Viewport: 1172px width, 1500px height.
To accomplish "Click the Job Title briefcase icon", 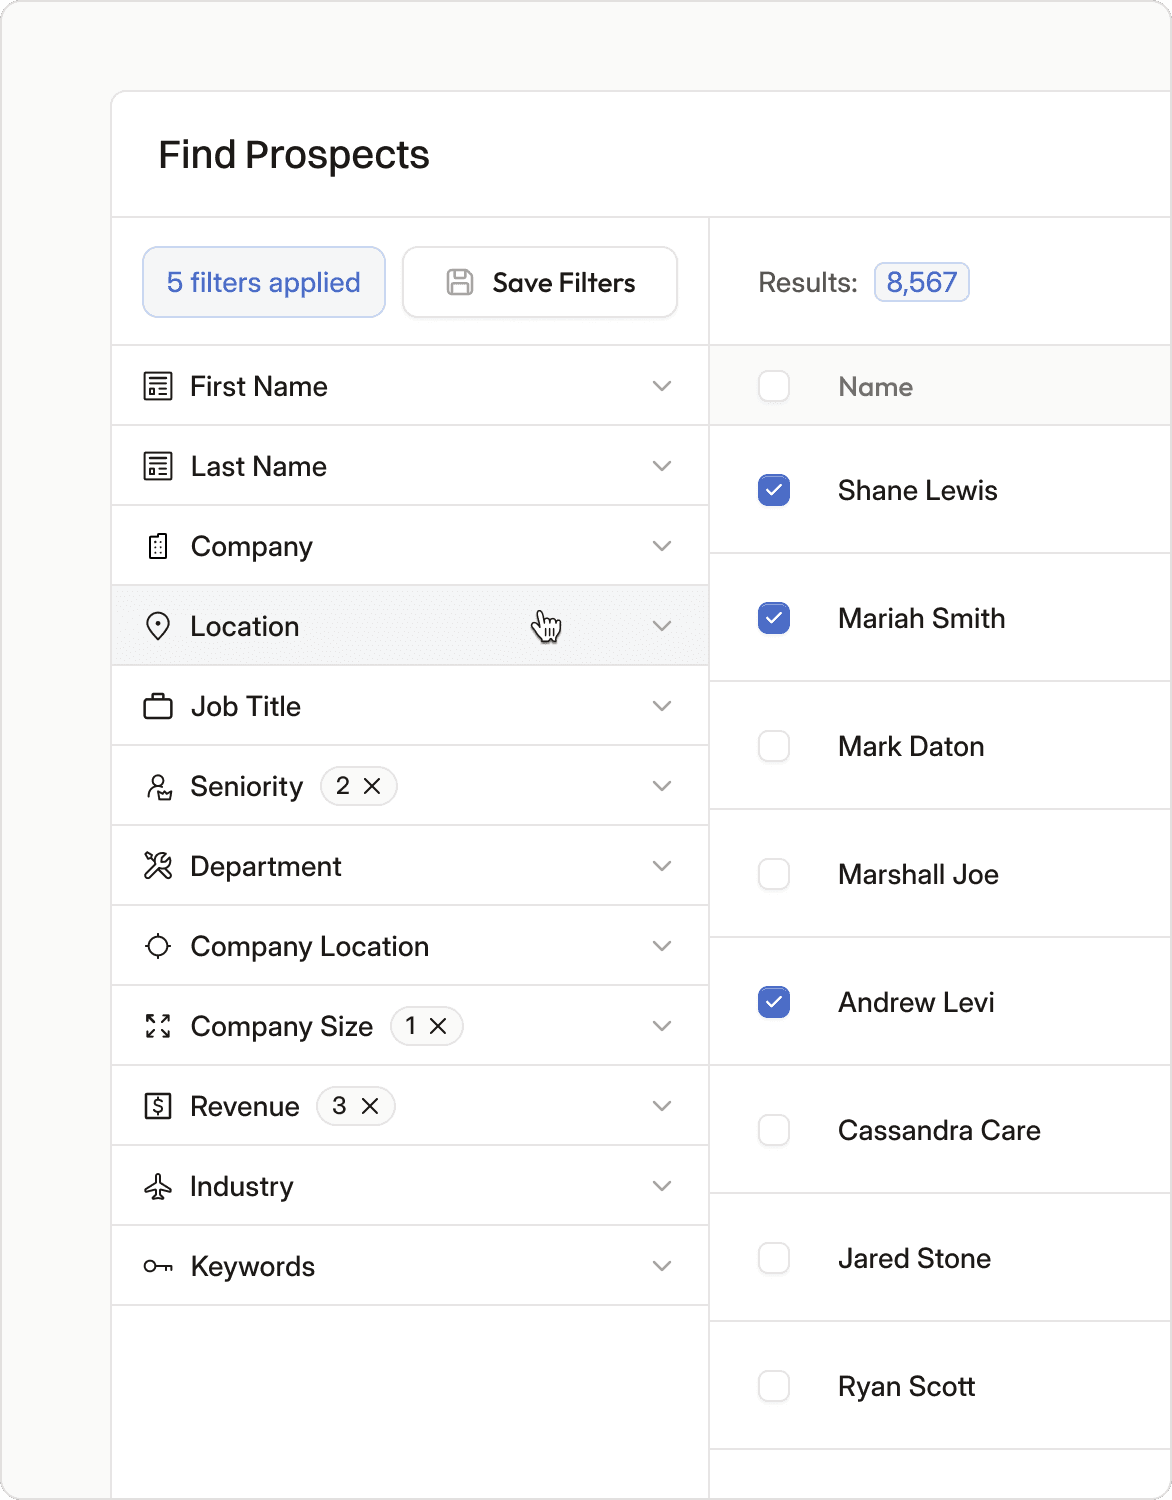I will [158, 707].
